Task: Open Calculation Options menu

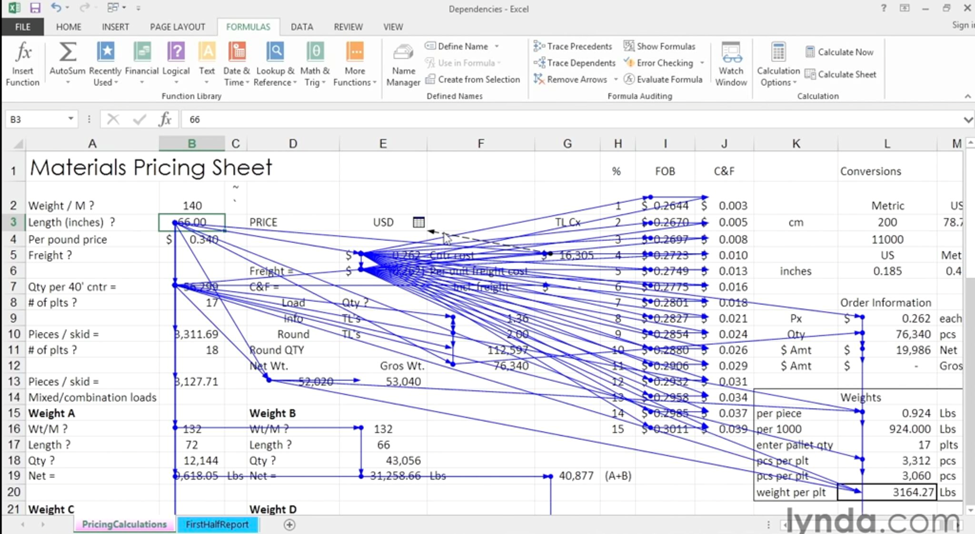Action: click(778, 64)
